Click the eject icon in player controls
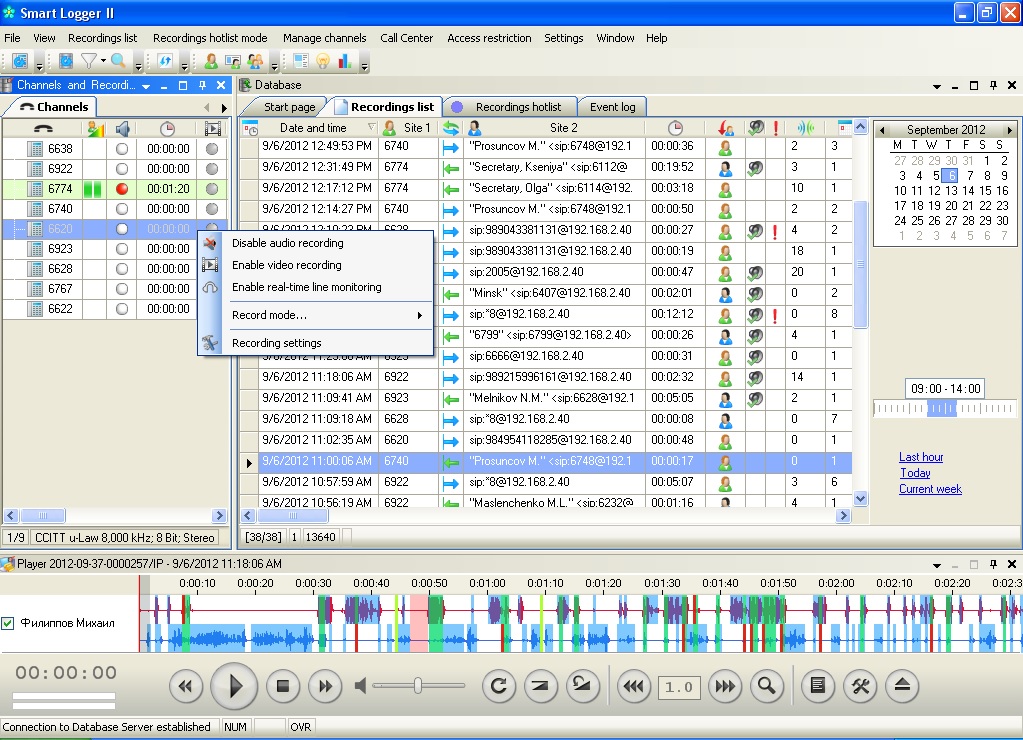Screen dimensions: 1023x740 (x=902, y=686)
